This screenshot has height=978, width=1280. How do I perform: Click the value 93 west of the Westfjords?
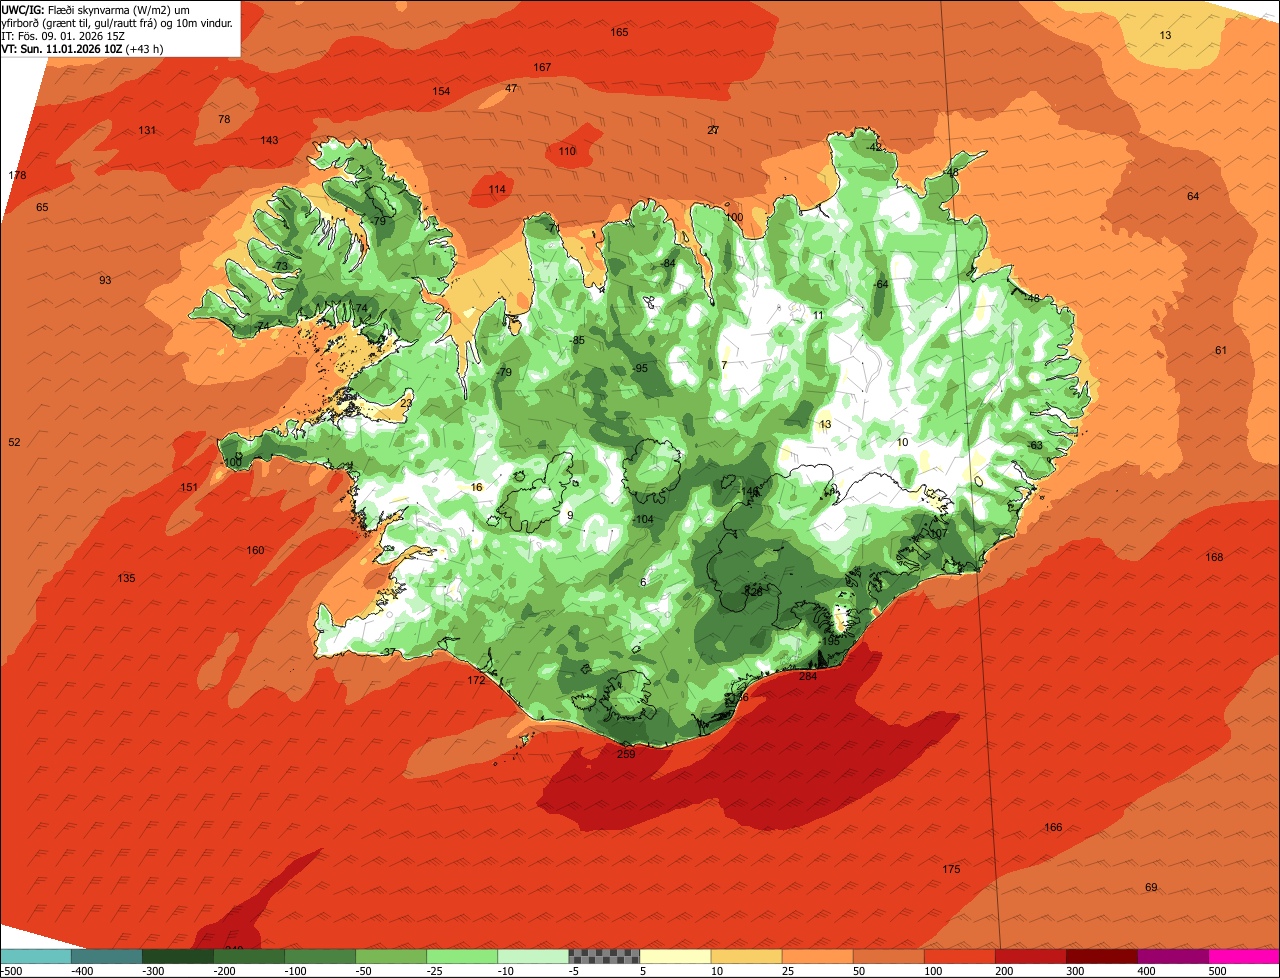pyautogui.click(x=105, y=280)
